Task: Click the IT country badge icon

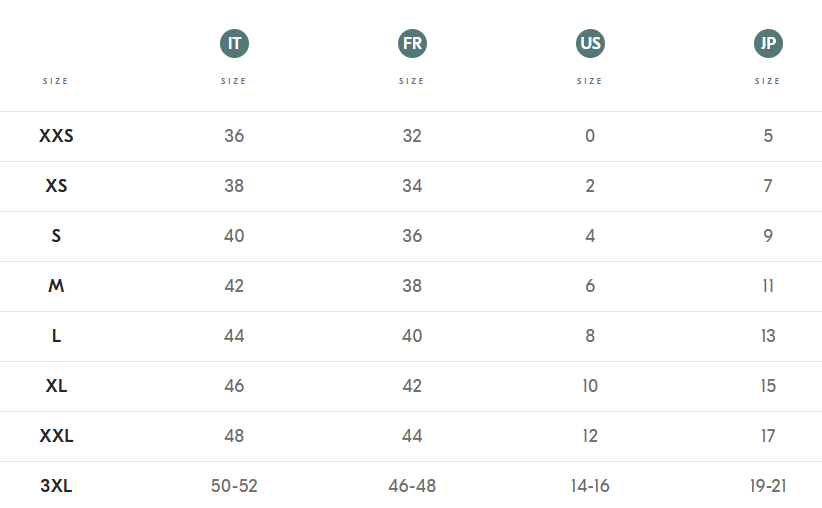Action: coord(234,44)
